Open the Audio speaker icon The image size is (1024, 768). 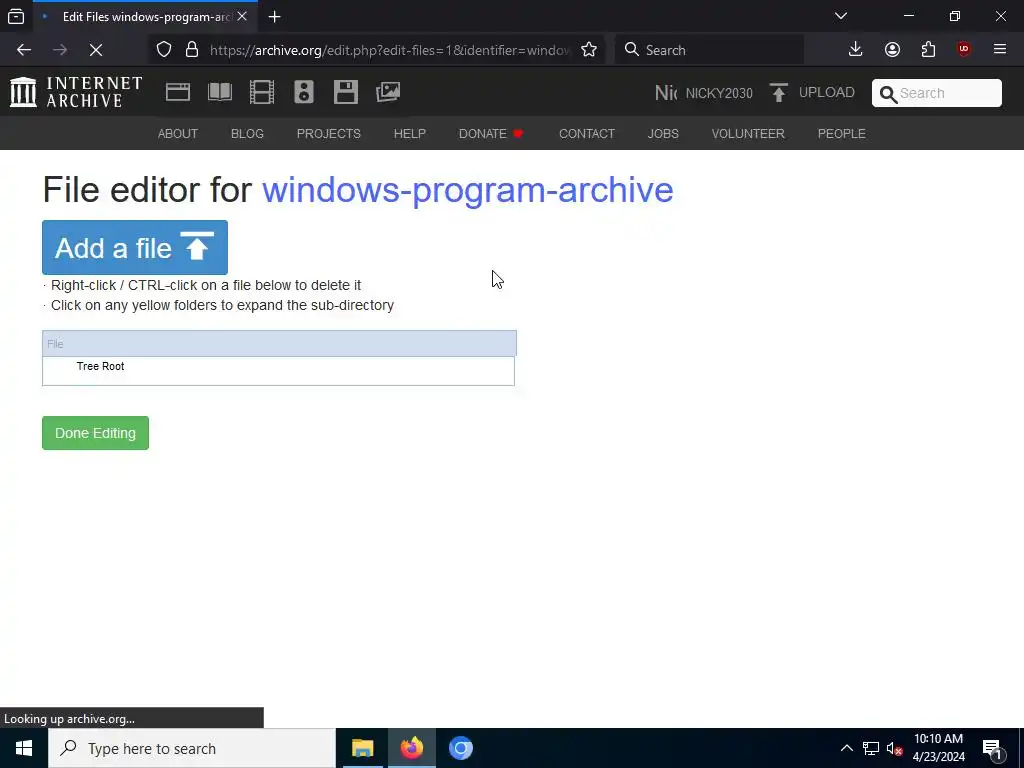tap(304, 92)
